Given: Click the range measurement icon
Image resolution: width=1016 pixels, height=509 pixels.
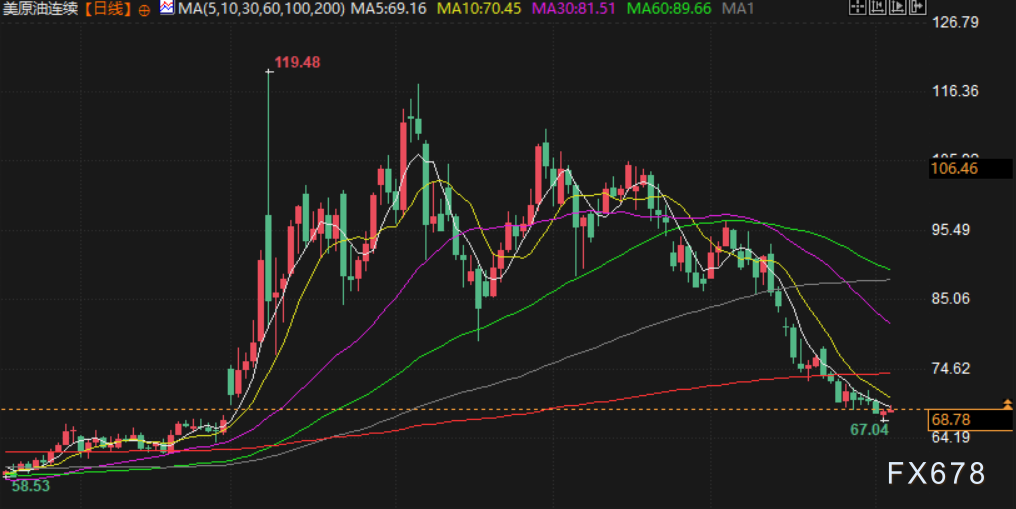Looking at the screenshot, I should pos(877,7).
